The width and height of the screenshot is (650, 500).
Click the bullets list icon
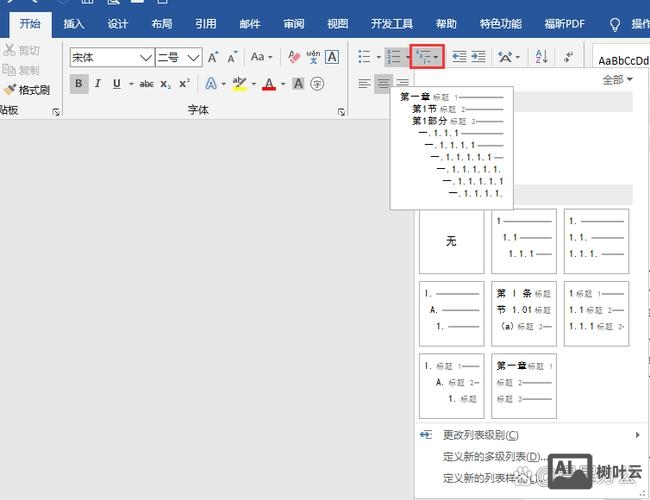364,57
